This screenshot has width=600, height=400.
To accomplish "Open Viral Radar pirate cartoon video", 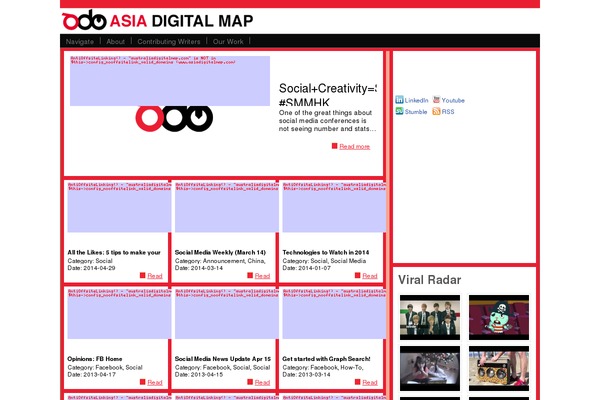I will click(499, 317).
